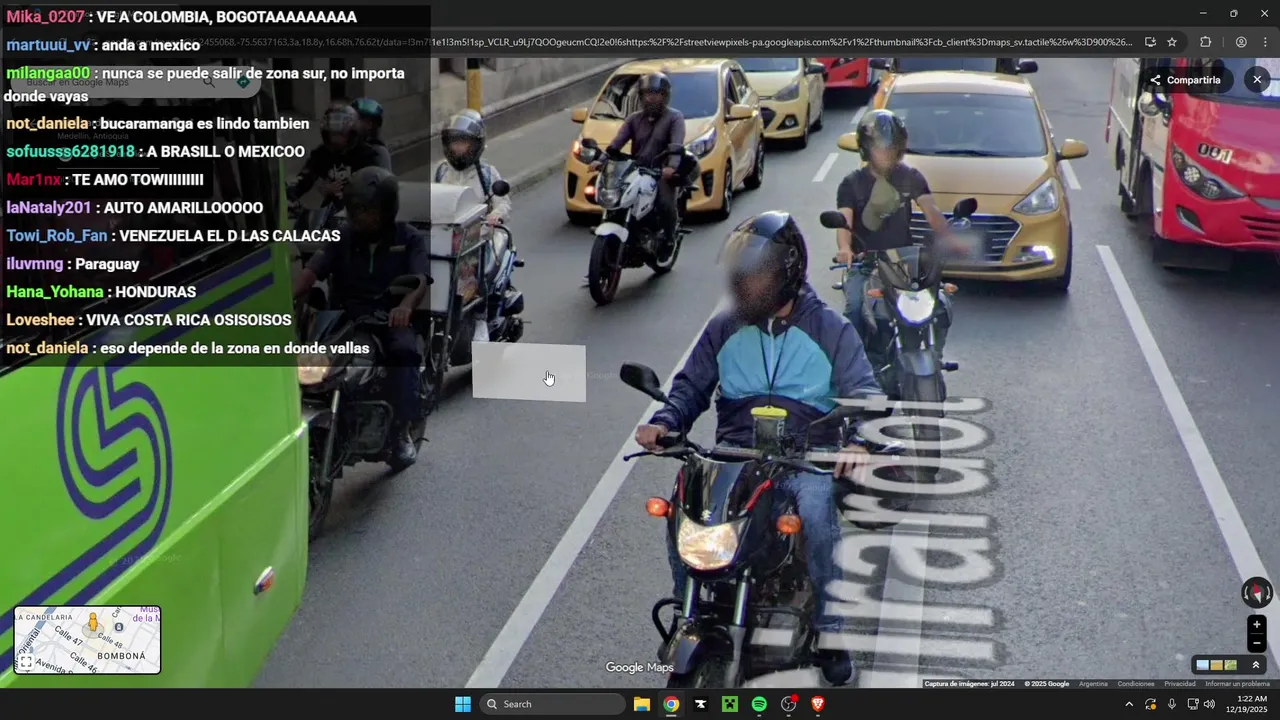
Task: Click laNataly201 chat message
Action: (134, 208)
